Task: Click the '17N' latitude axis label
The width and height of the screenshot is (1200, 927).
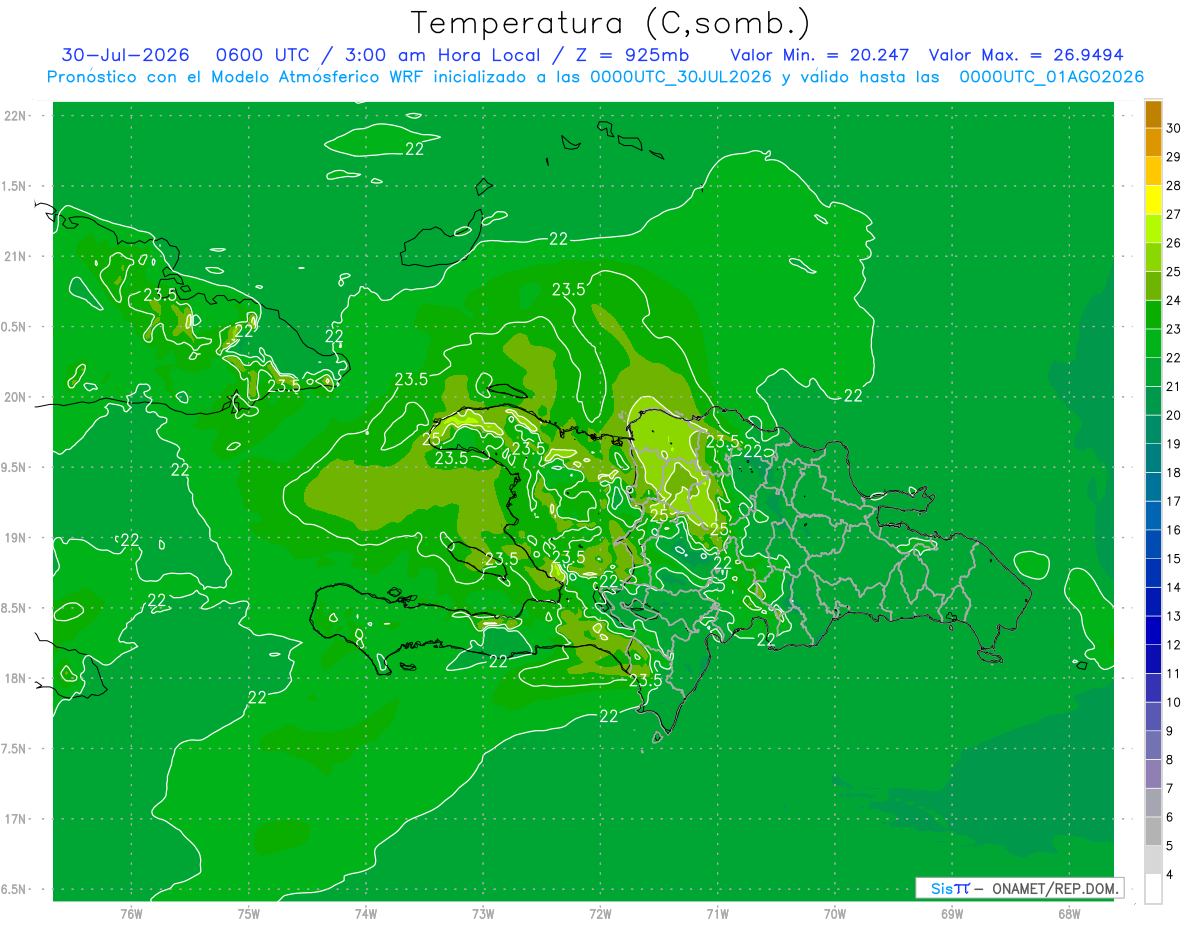Action: tap(16, 819)
